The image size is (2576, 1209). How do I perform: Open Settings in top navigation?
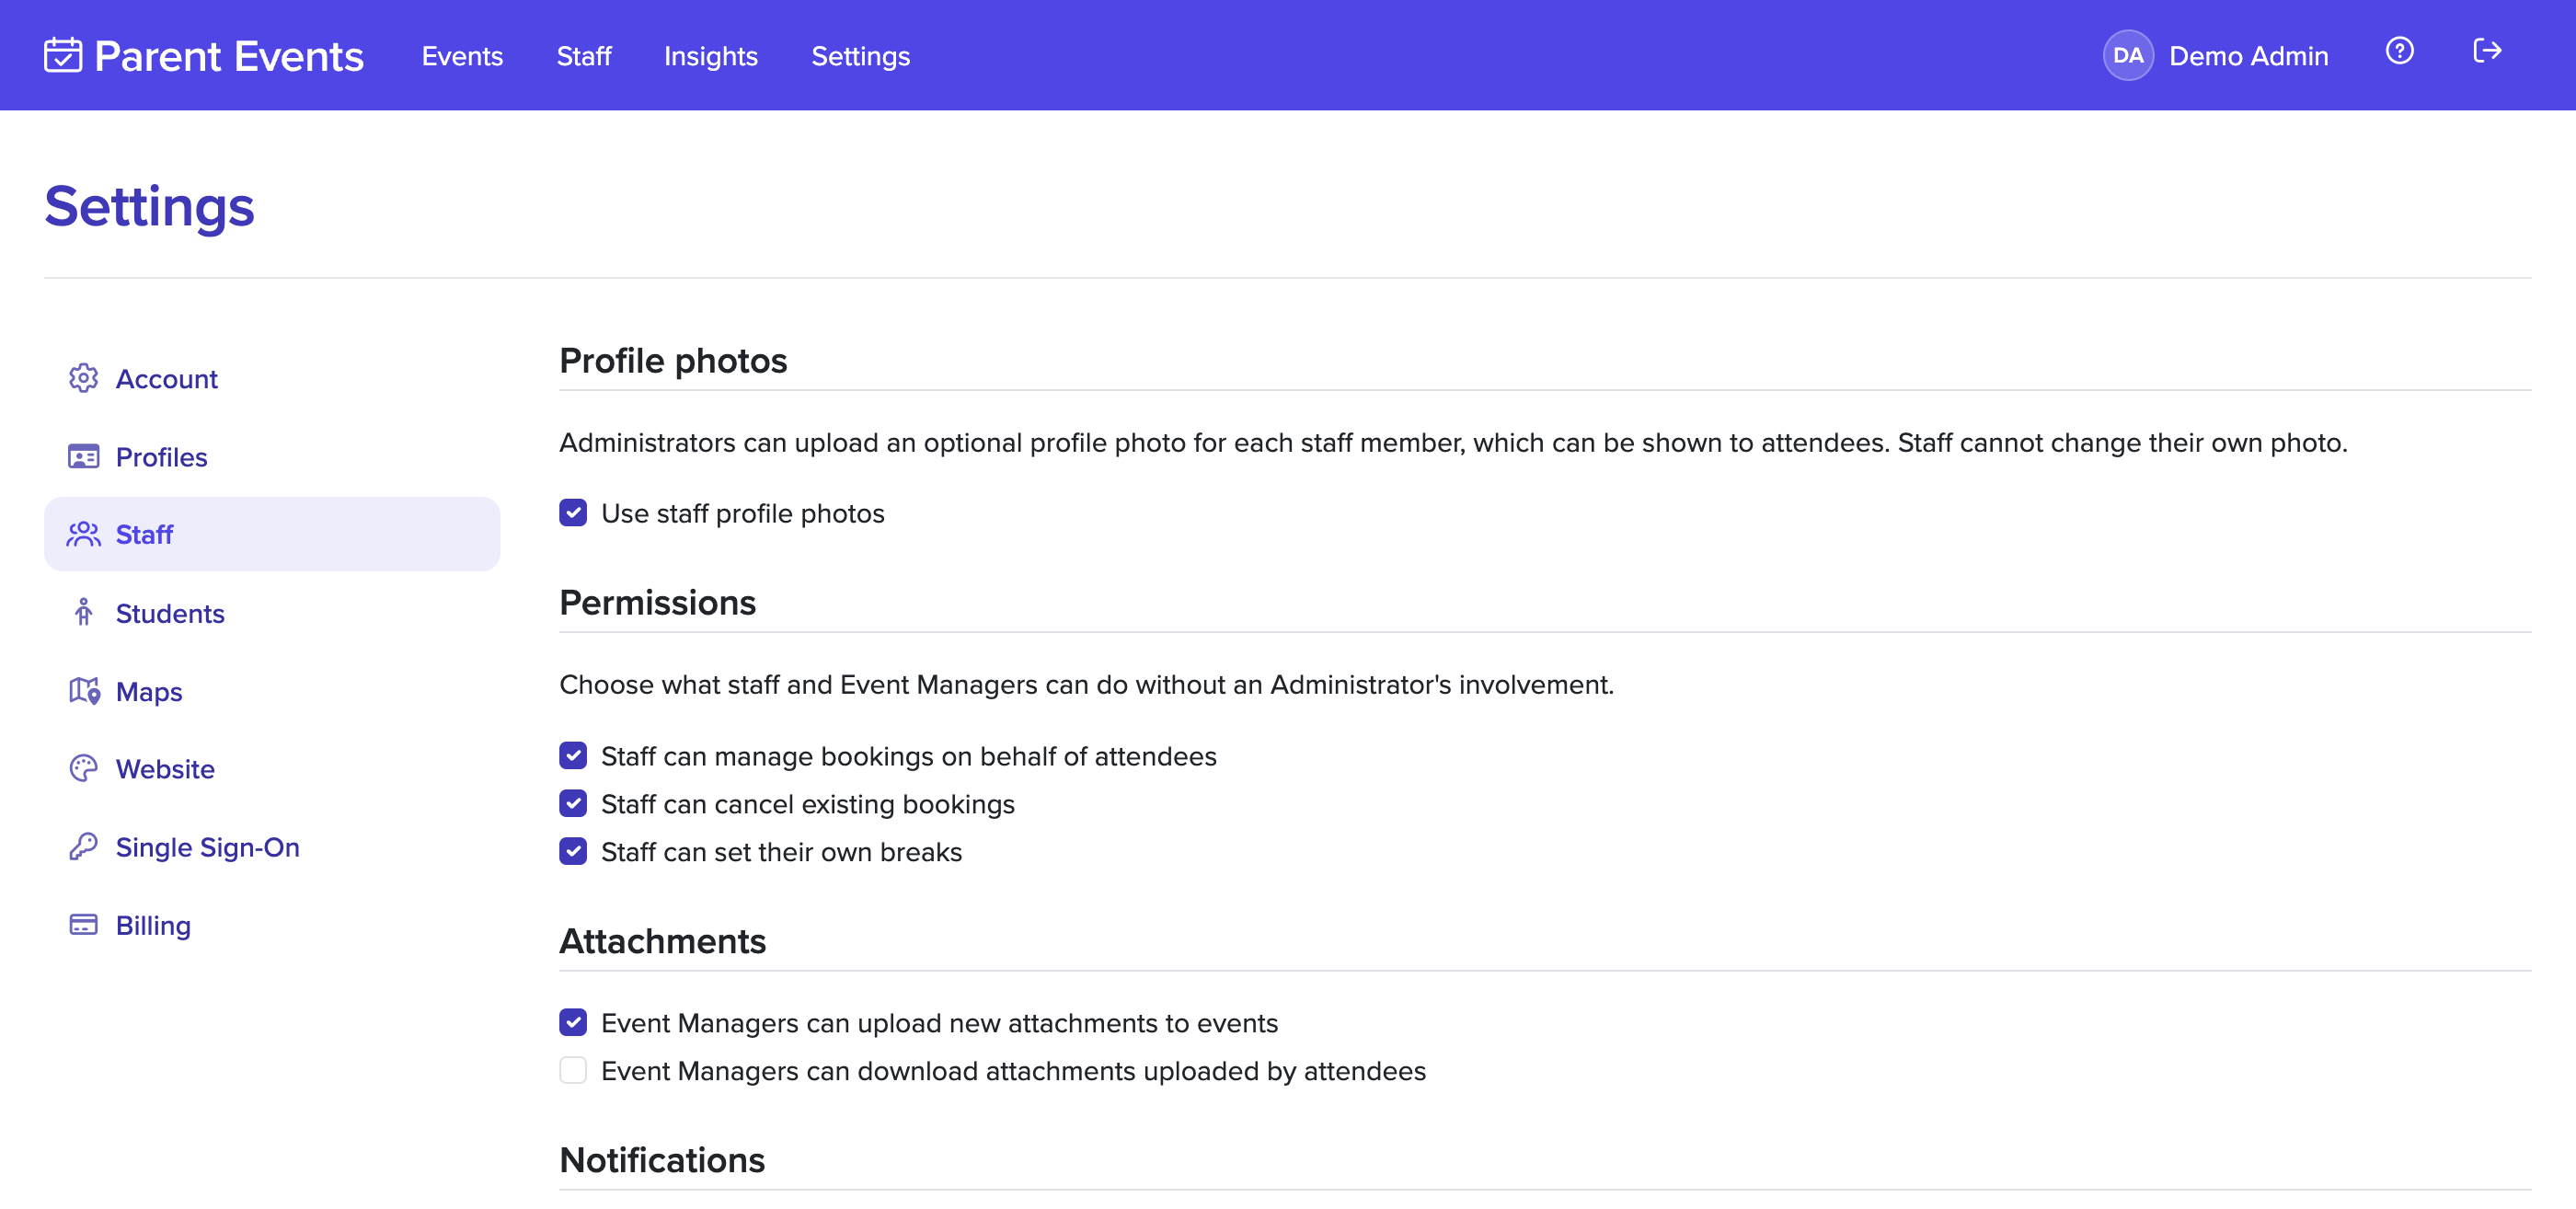860,56
